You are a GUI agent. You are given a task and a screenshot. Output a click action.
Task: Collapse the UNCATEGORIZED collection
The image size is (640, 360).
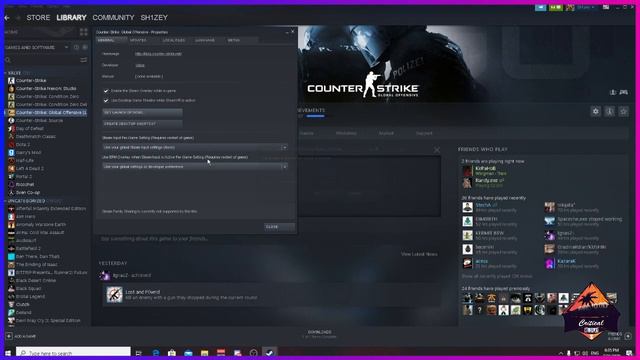click(x=5, y=201)
